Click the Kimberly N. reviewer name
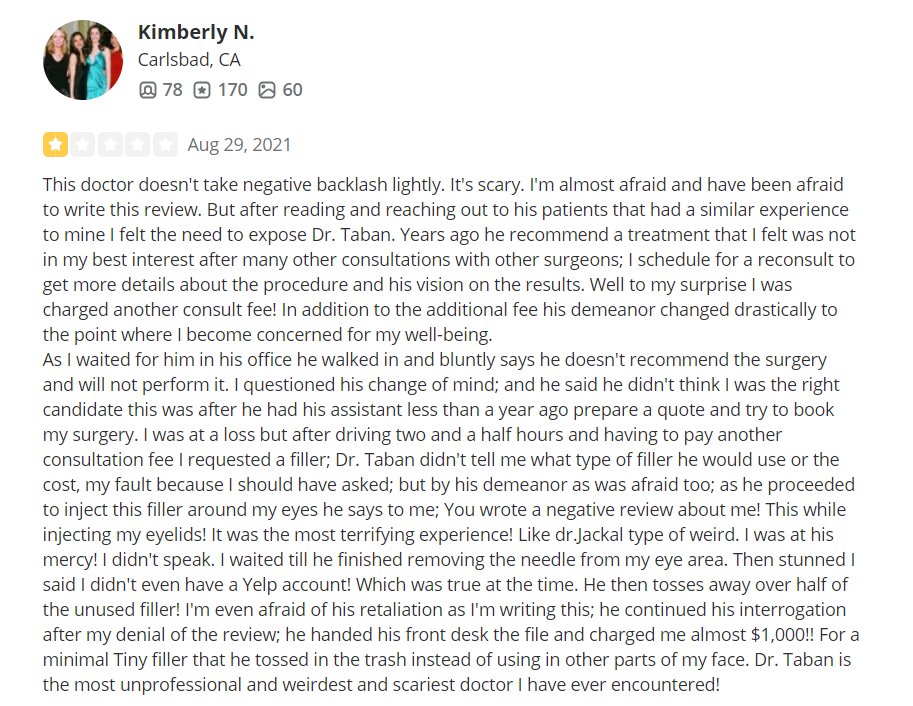This screenshot has width=913, height=706. point(196,32)
